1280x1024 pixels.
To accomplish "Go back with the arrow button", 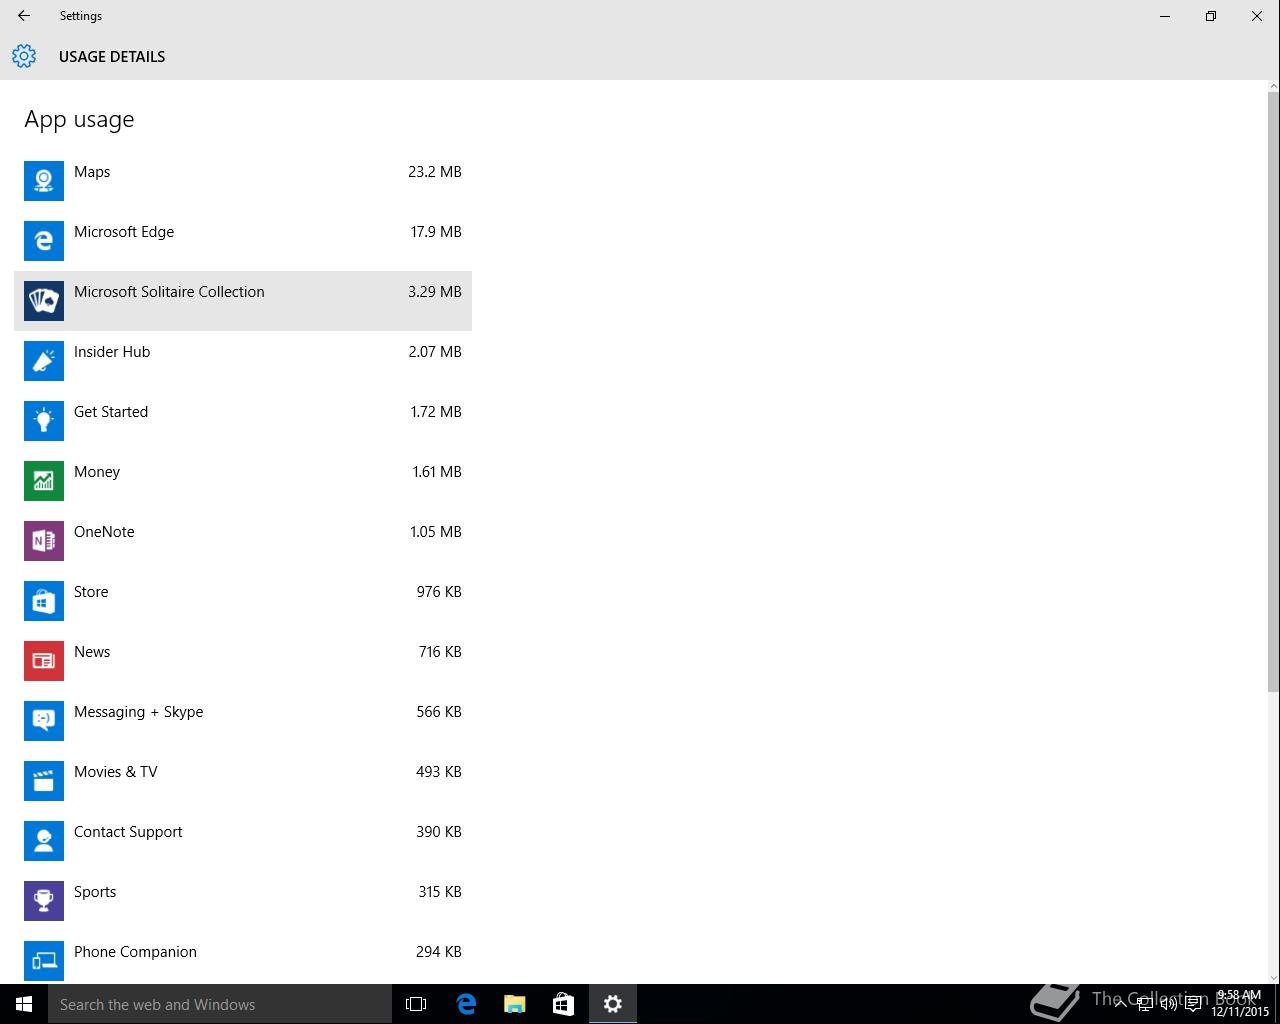I will (x=24, y=16).
